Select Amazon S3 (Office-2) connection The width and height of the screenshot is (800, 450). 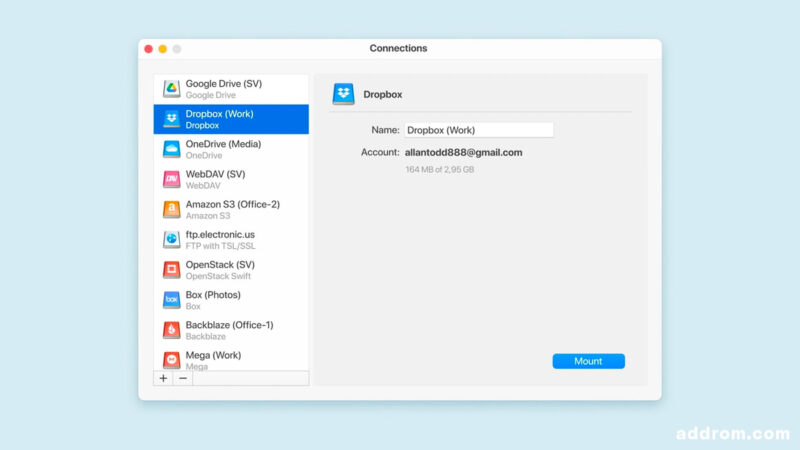232,209
